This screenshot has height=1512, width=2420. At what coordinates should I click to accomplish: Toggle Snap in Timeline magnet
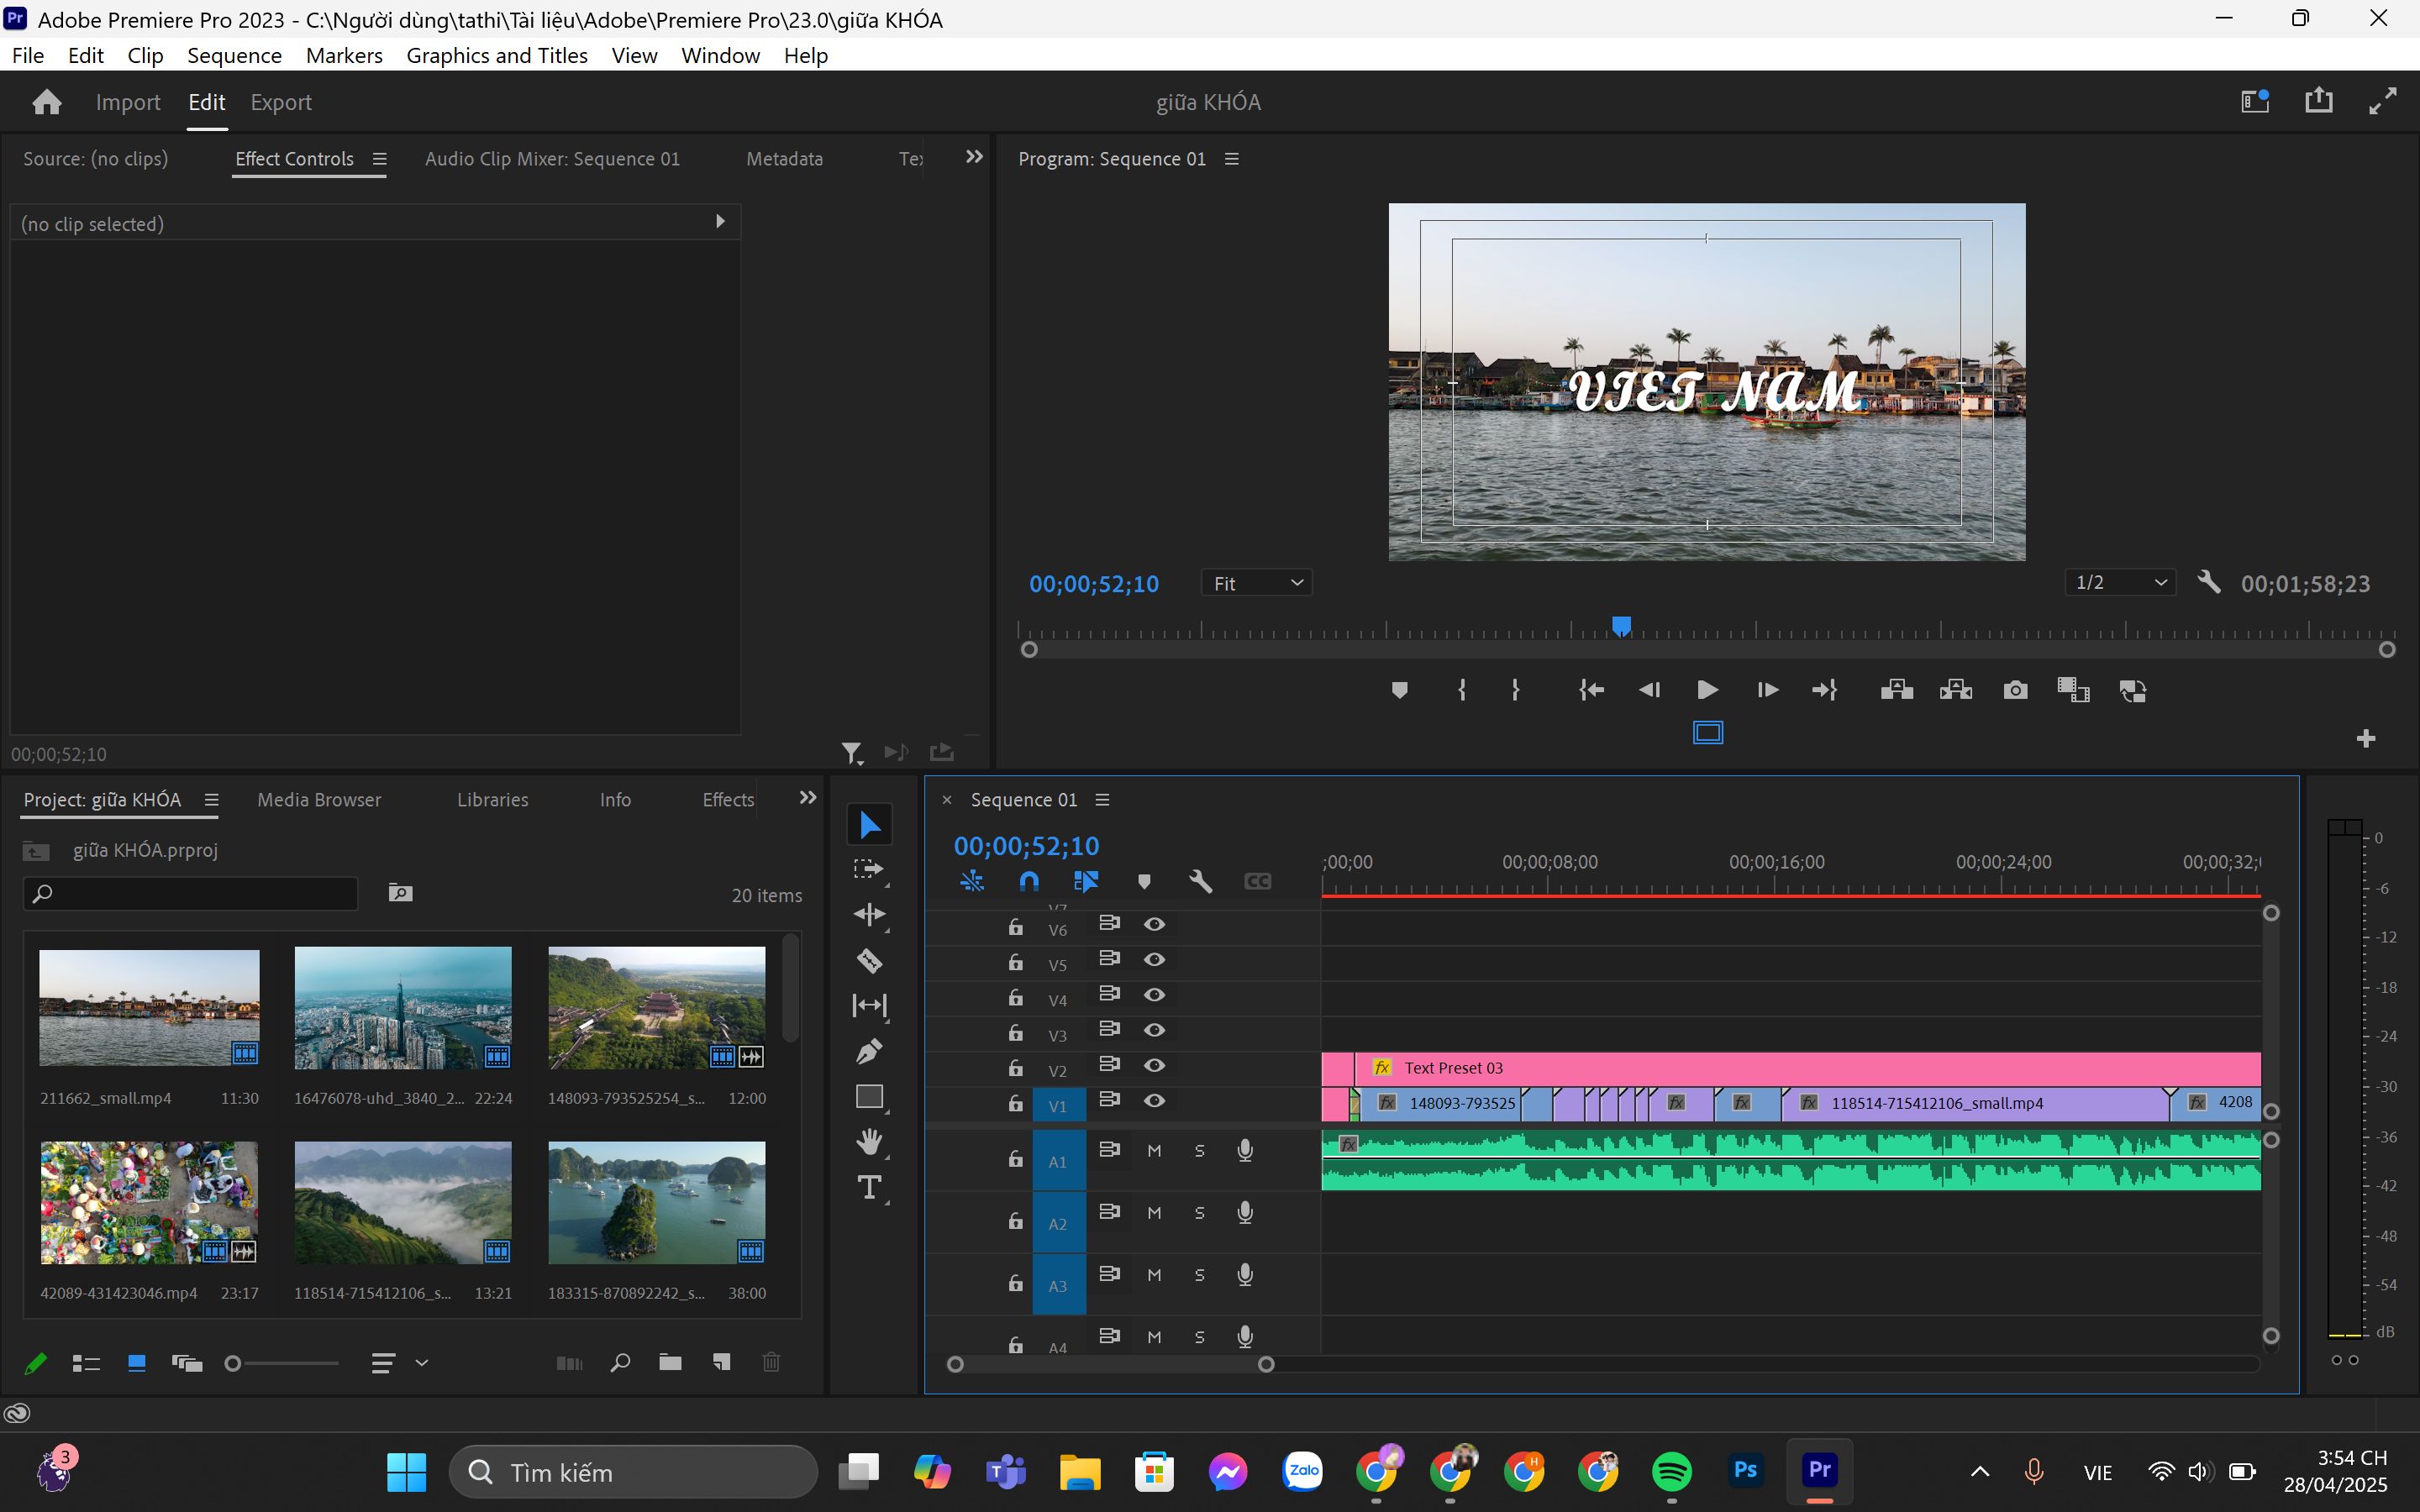1029,881
